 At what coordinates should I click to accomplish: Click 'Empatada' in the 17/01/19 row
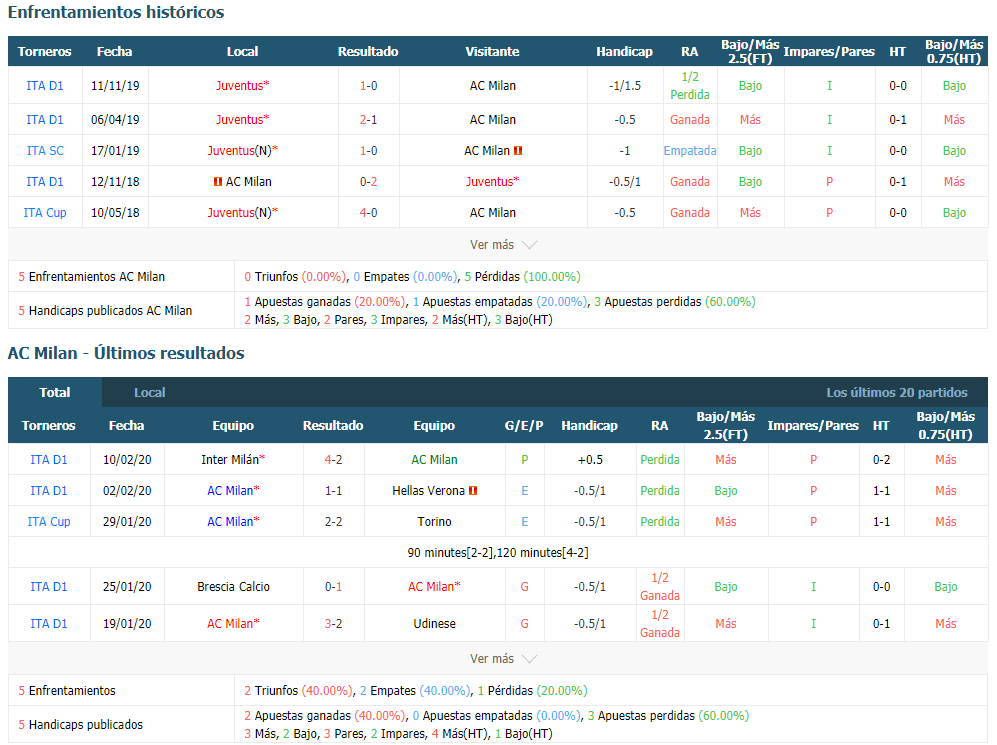coord(690,151)
